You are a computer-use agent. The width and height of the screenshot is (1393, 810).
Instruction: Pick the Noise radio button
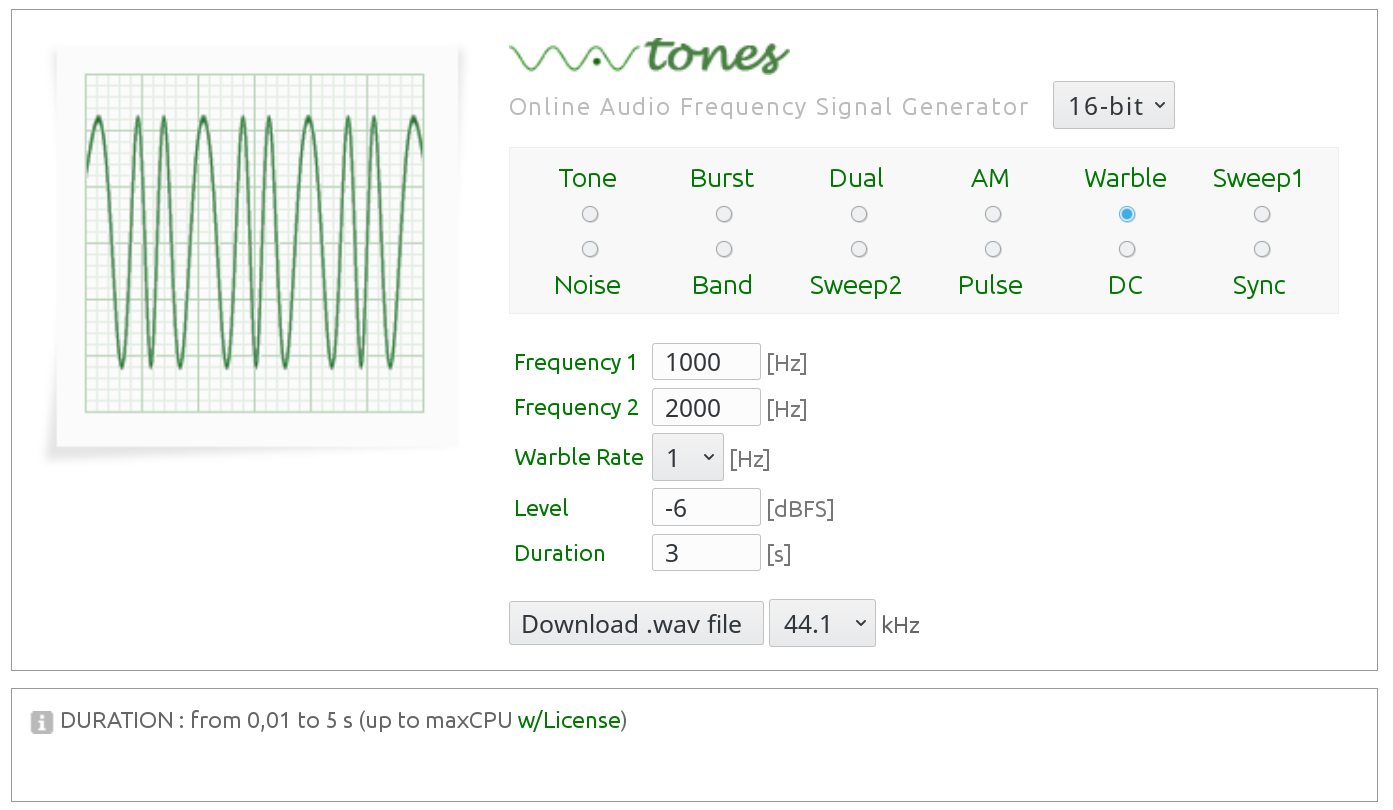(x=590, y=249)
